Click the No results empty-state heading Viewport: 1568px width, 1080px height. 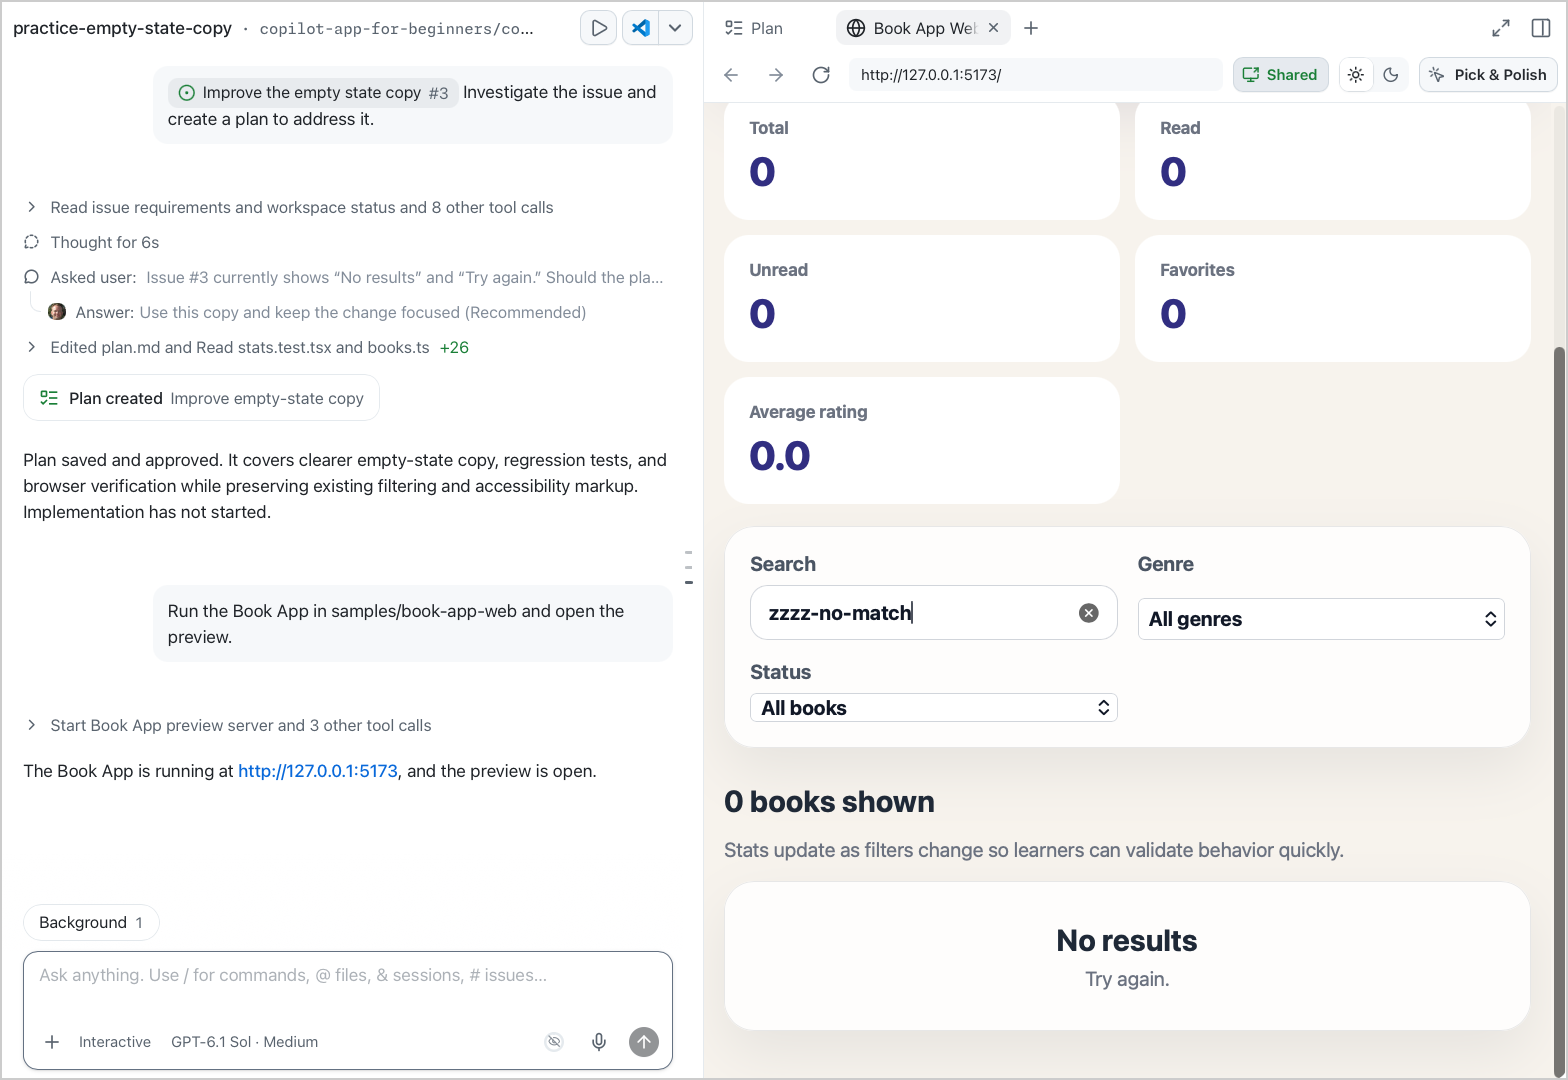click(x=1127, y=941)
